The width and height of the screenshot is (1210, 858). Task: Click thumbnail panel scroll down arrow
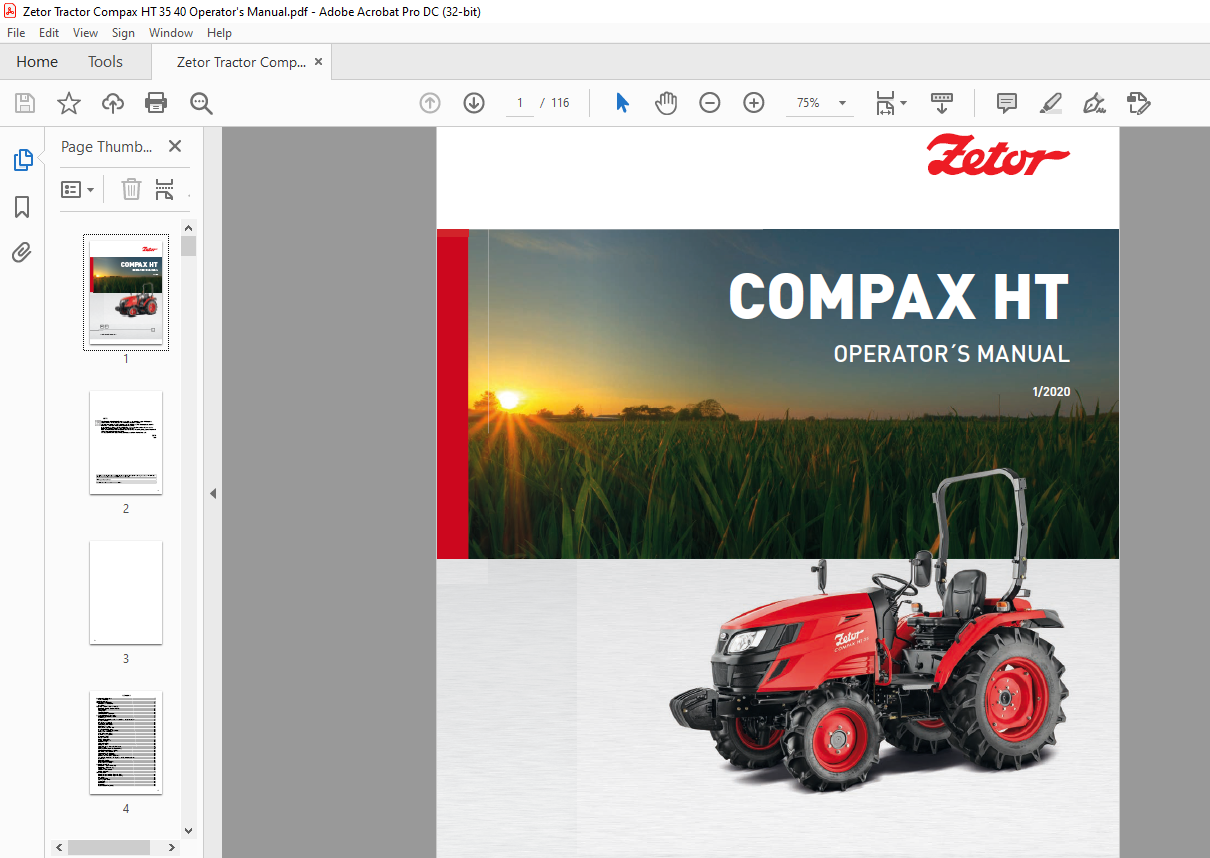tap(189, 831)
